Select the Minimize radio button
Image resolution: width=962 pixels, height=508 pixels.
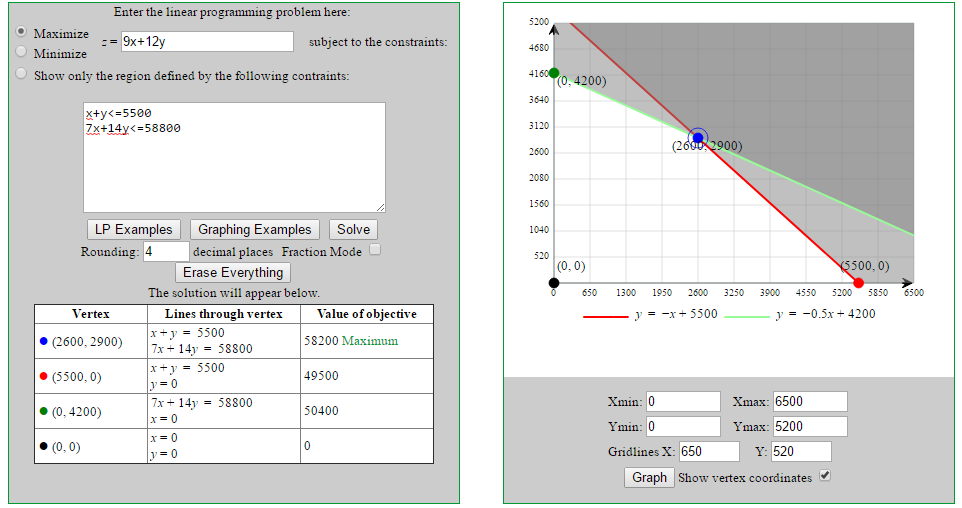[22, 52]
